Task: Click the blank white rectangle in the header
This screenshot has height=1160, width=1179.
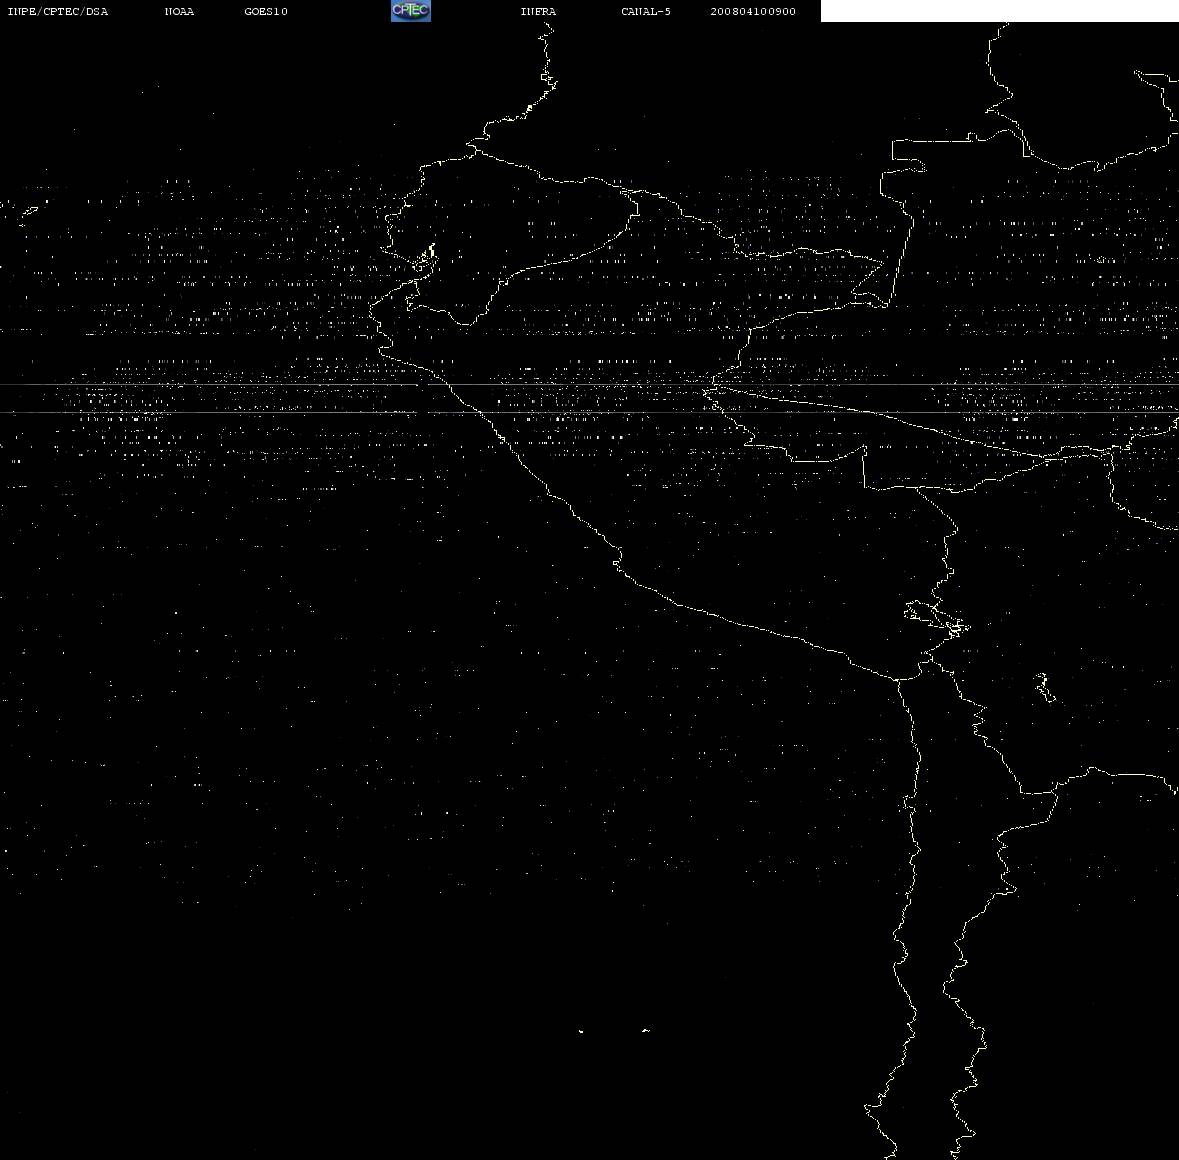Action: click(999, 11)
